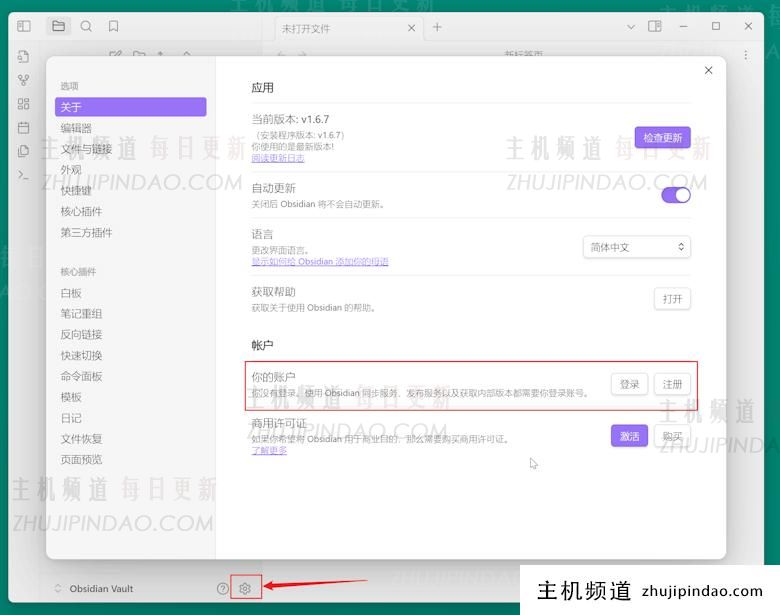
Task: Toggle the right sidebar icon
Action: pyautogui.click(x=655, y=26)
